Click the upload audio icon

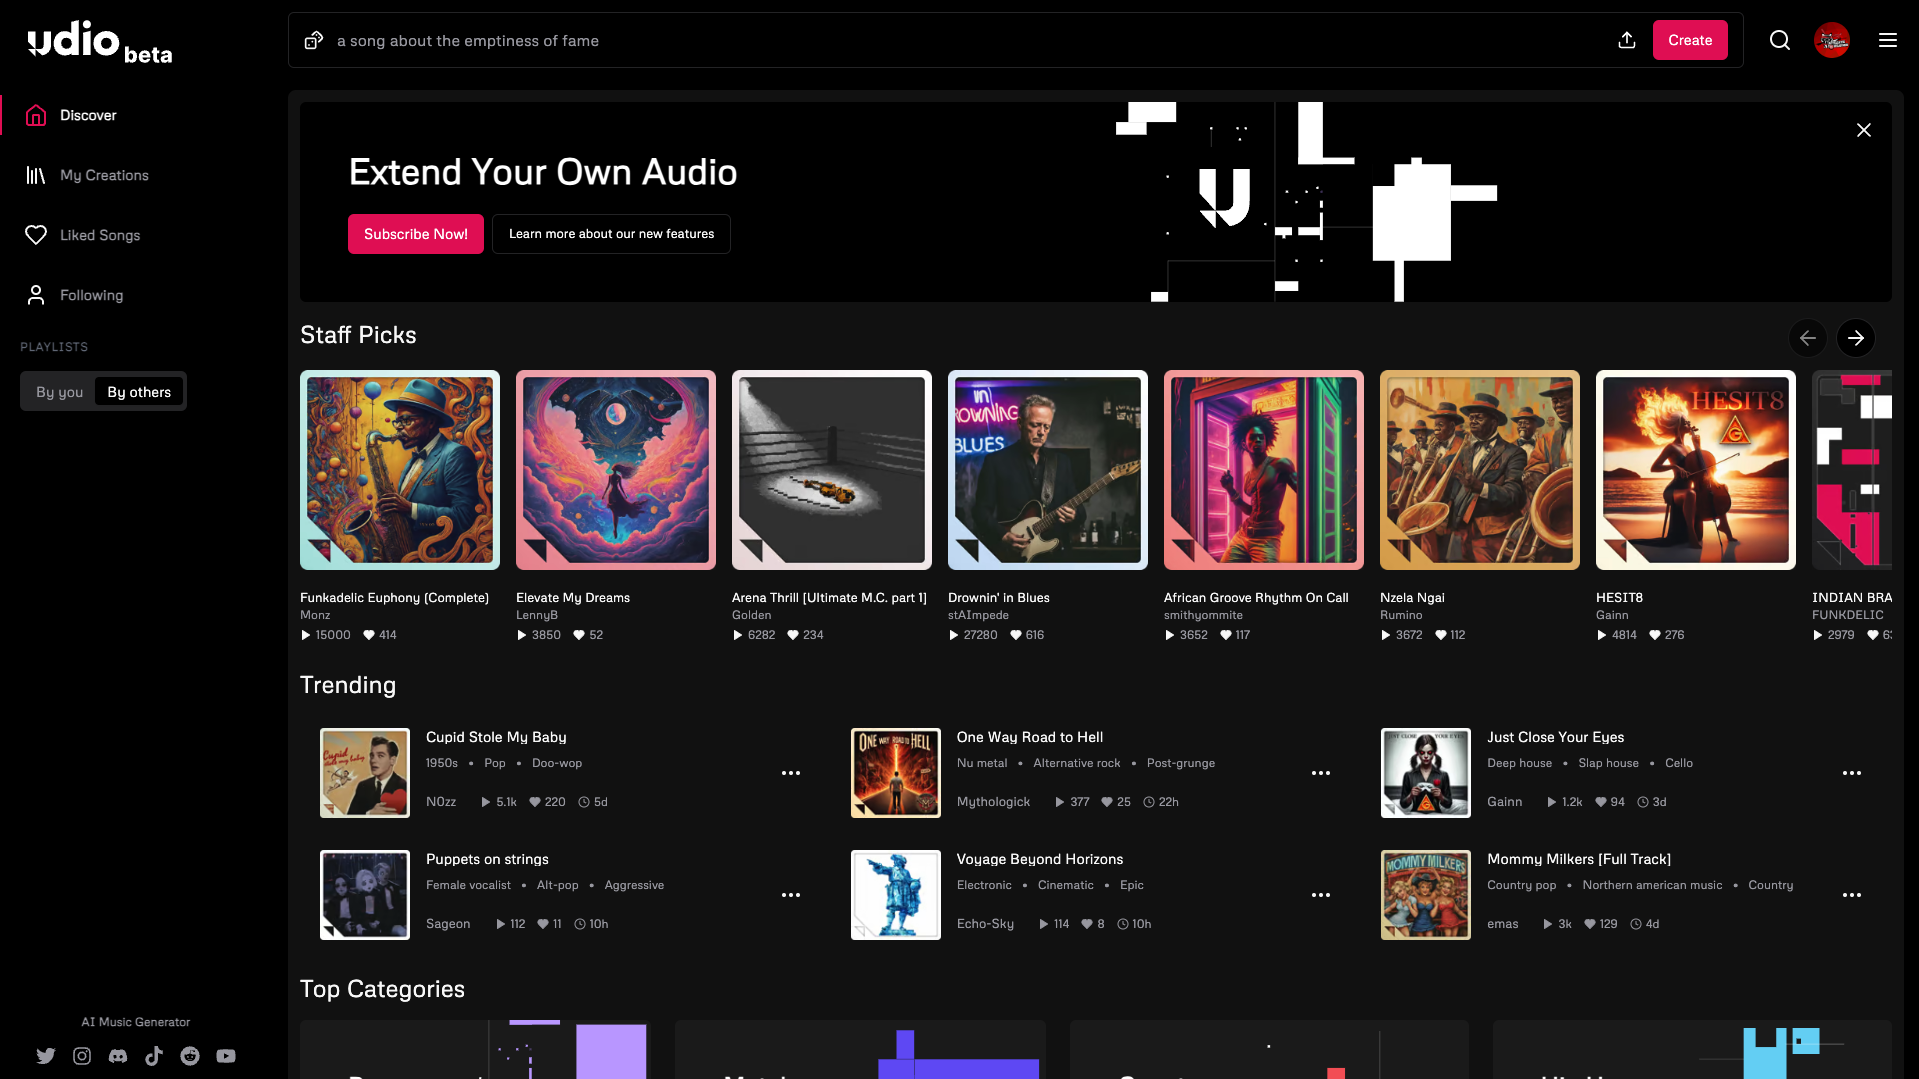[x=1627, y=40]
